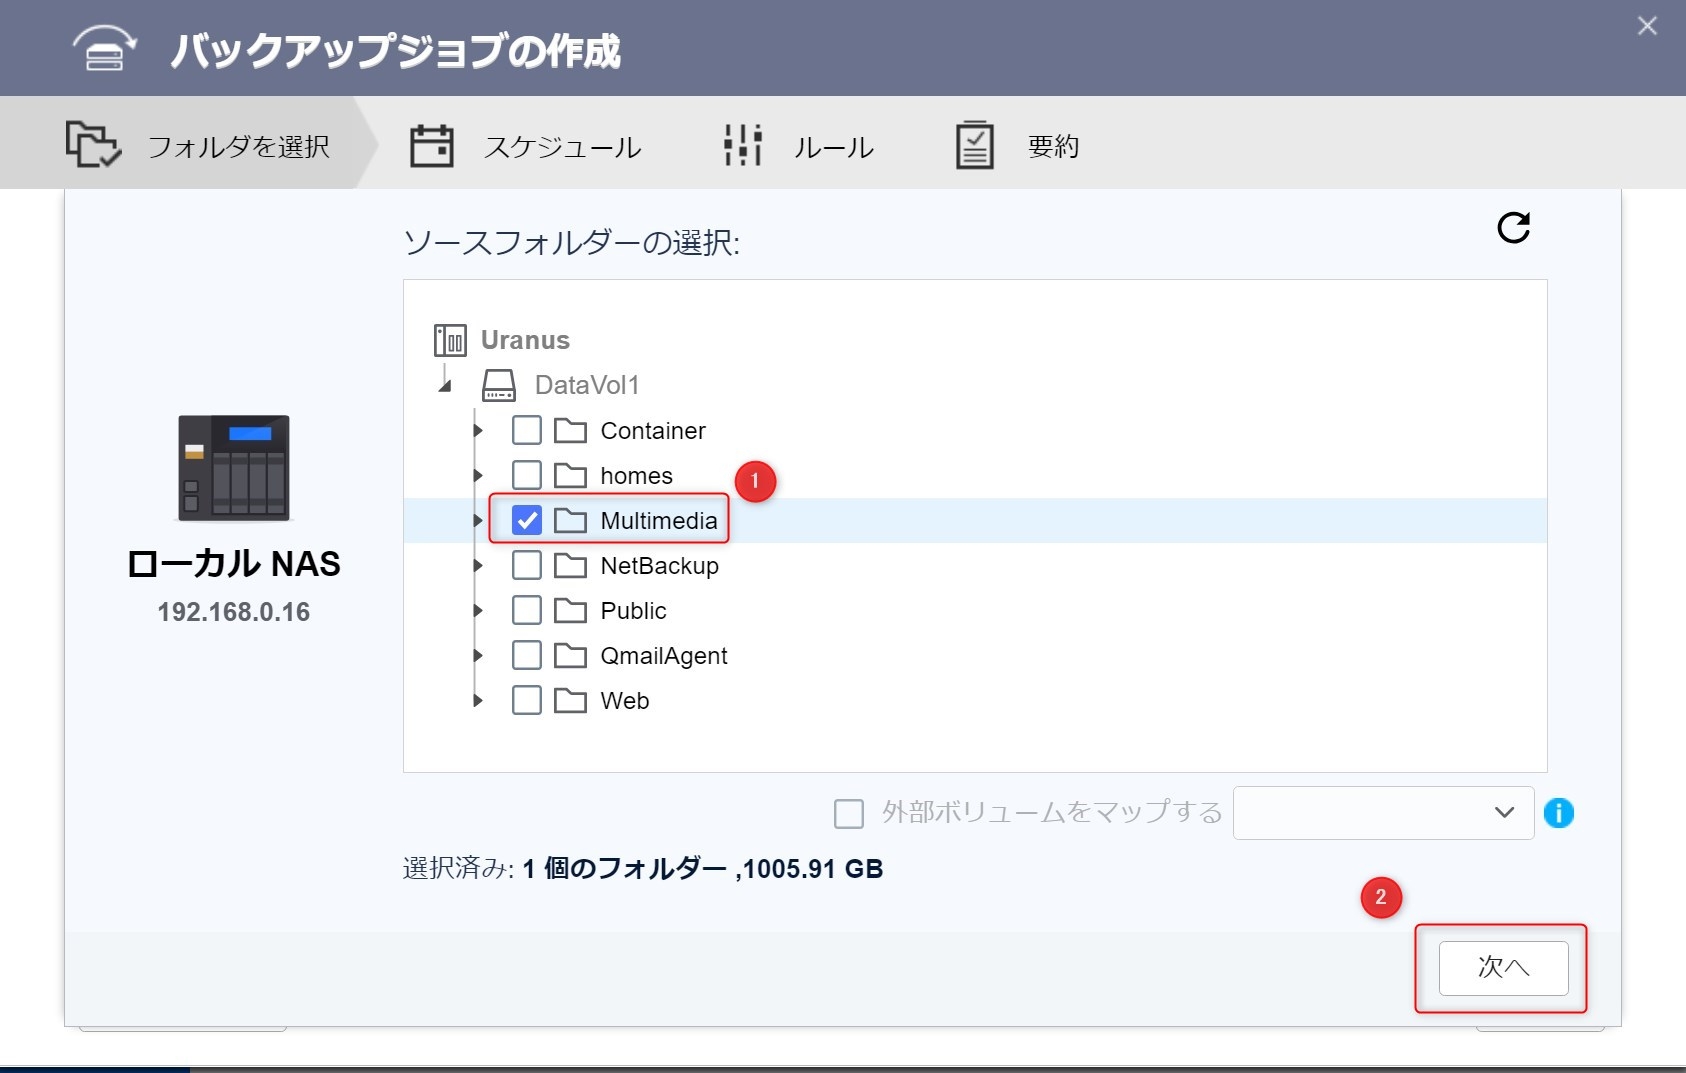Click the Uranus NAS server icon
The image size is (1686, 1073).
point(450,340)
